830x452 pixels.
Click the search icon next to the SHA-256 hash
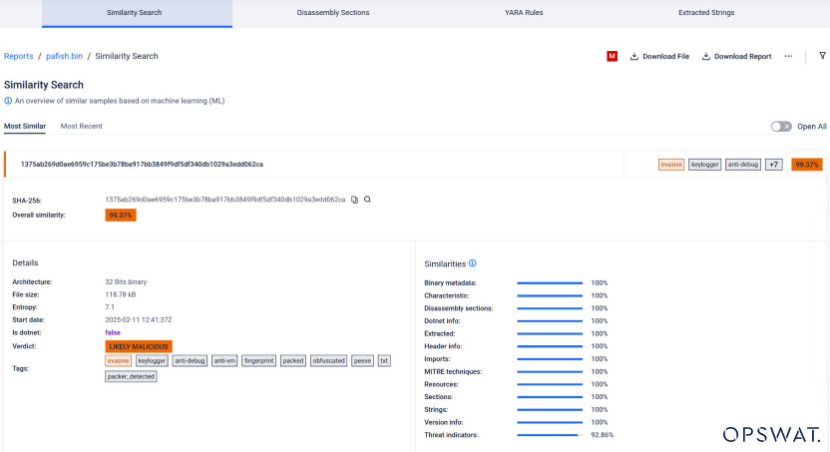point(367,200)
